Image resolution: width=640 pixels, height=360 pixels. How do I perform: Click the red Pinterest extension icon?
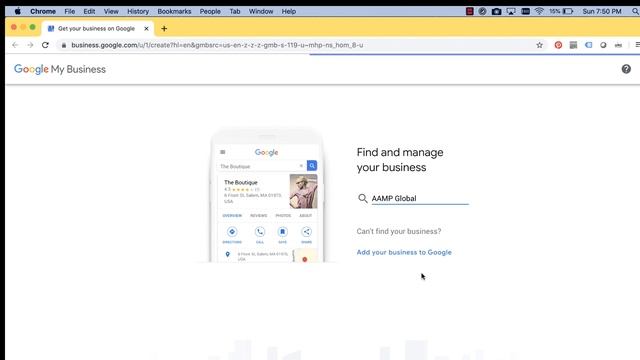click(558, 45)
